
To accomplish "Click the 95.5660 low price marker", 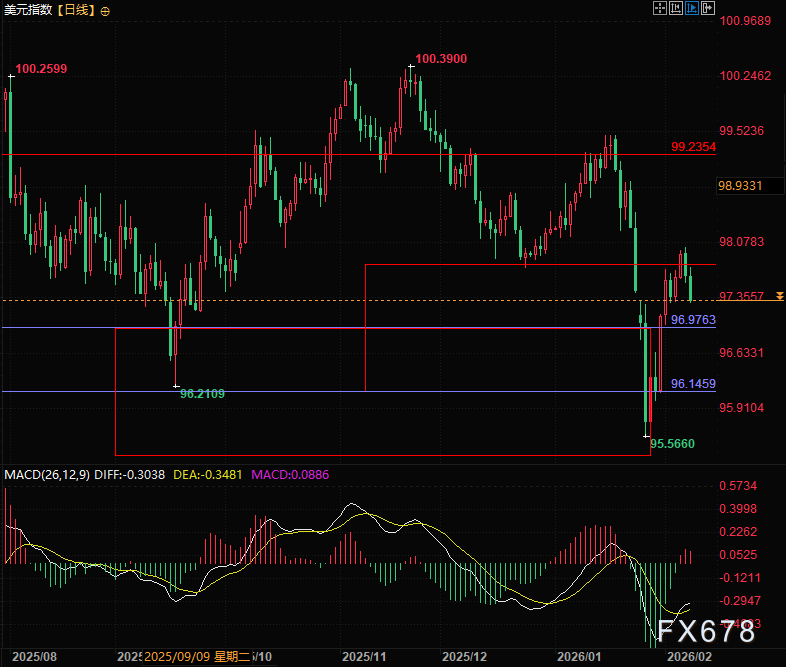I will click(672, 442).
